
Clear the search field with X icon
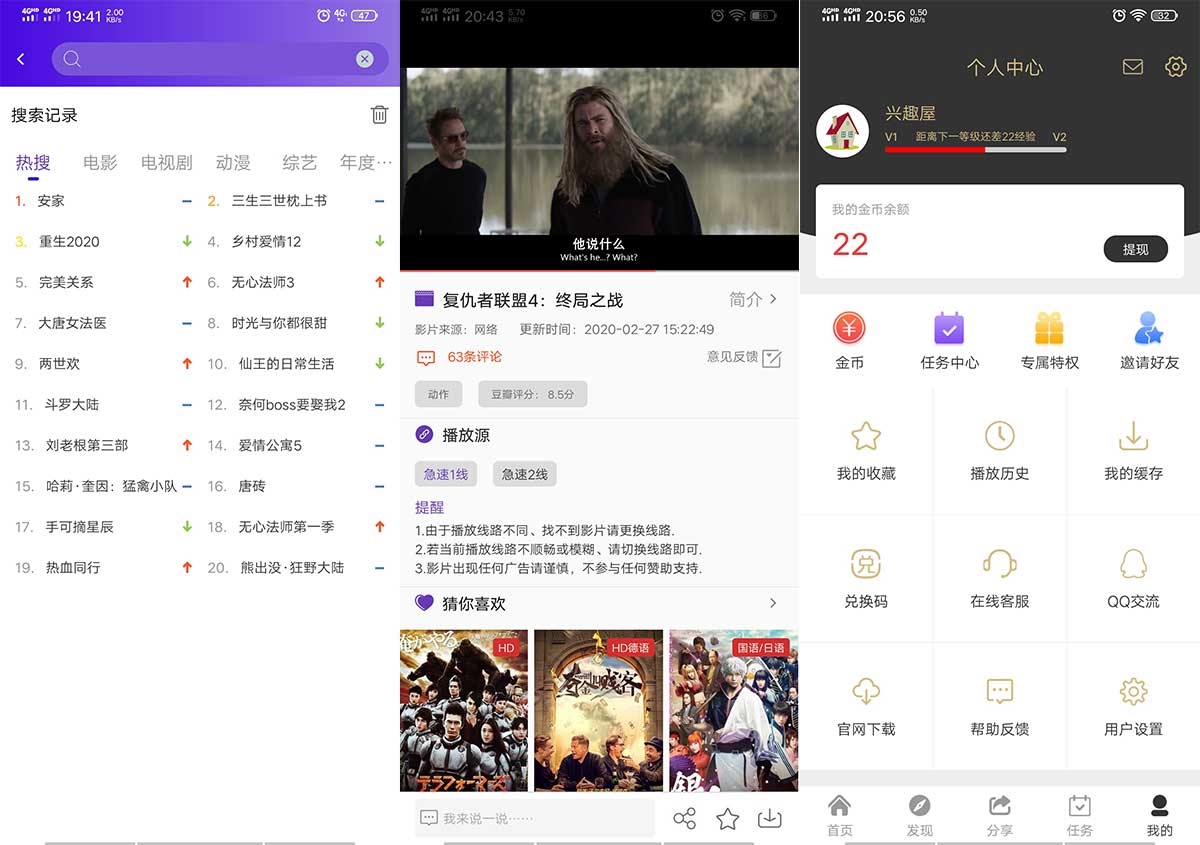pyautogui.click(x=365, y=59)
